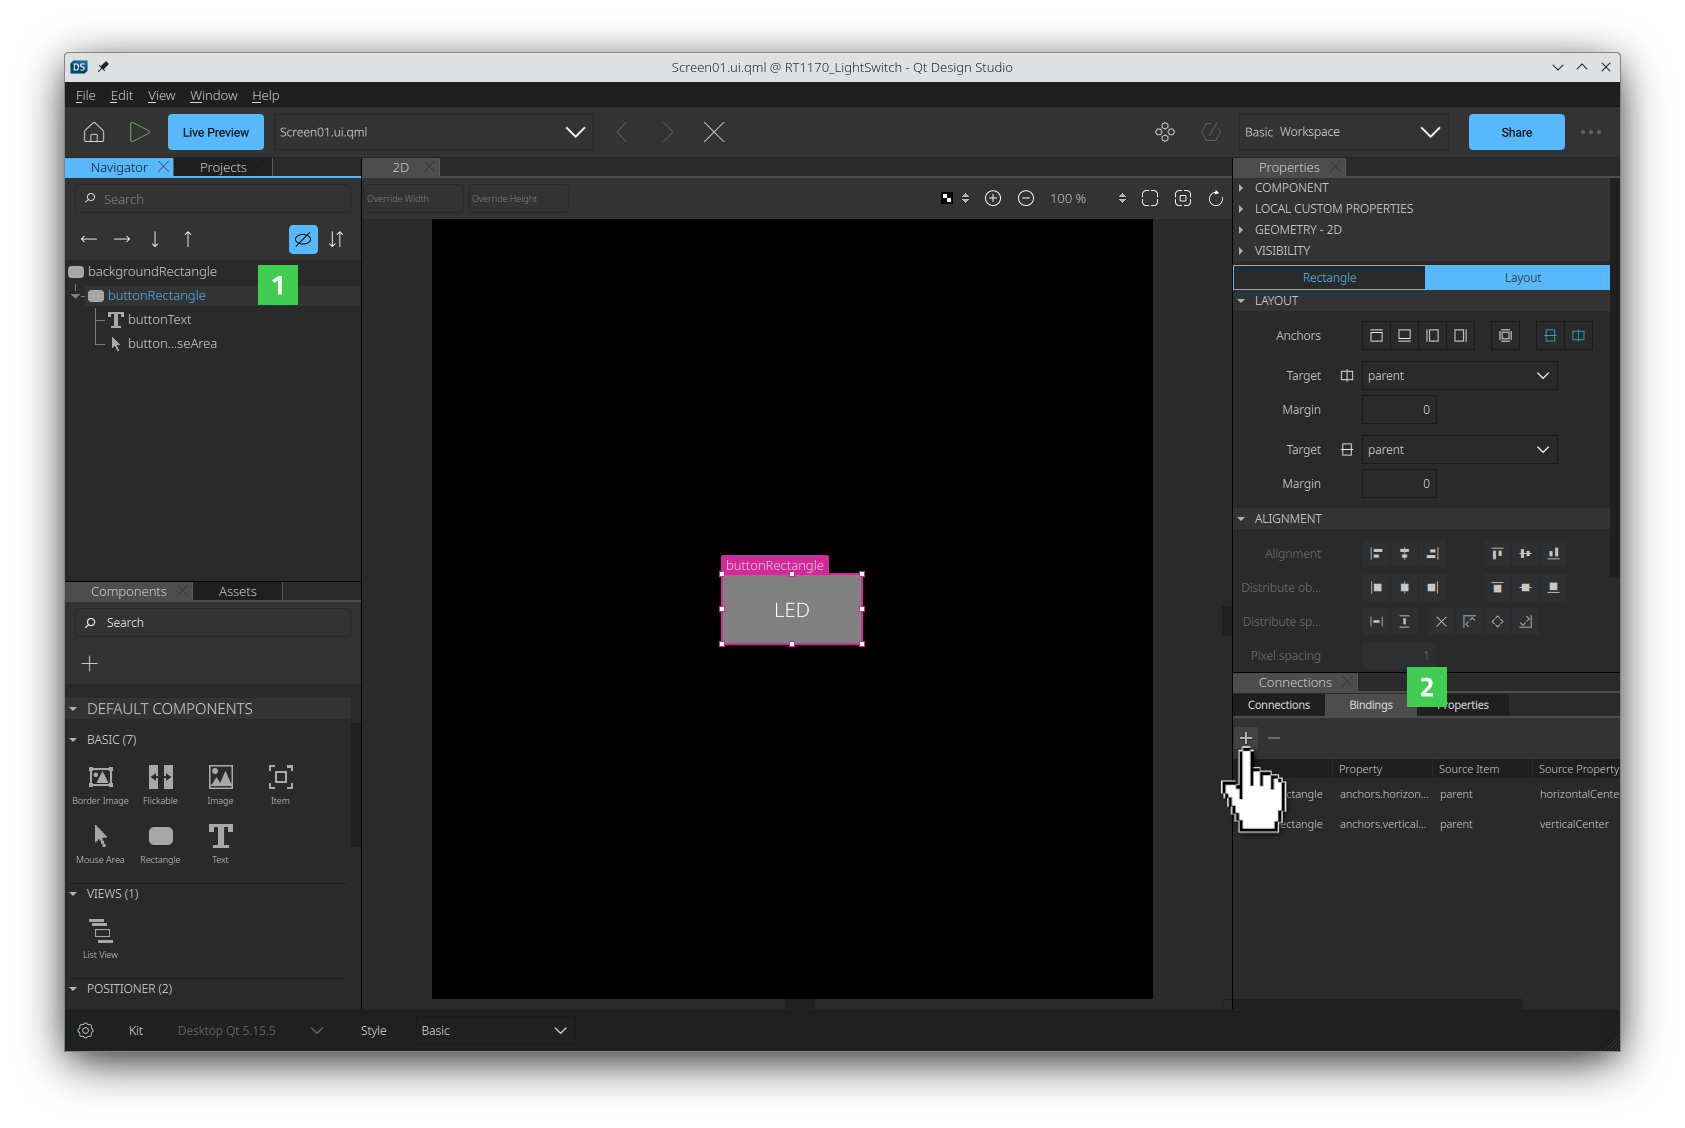This screenshot has width=1685, height=1128.
Task: Select the Rectangle component icon
Action: coord(160,837)
